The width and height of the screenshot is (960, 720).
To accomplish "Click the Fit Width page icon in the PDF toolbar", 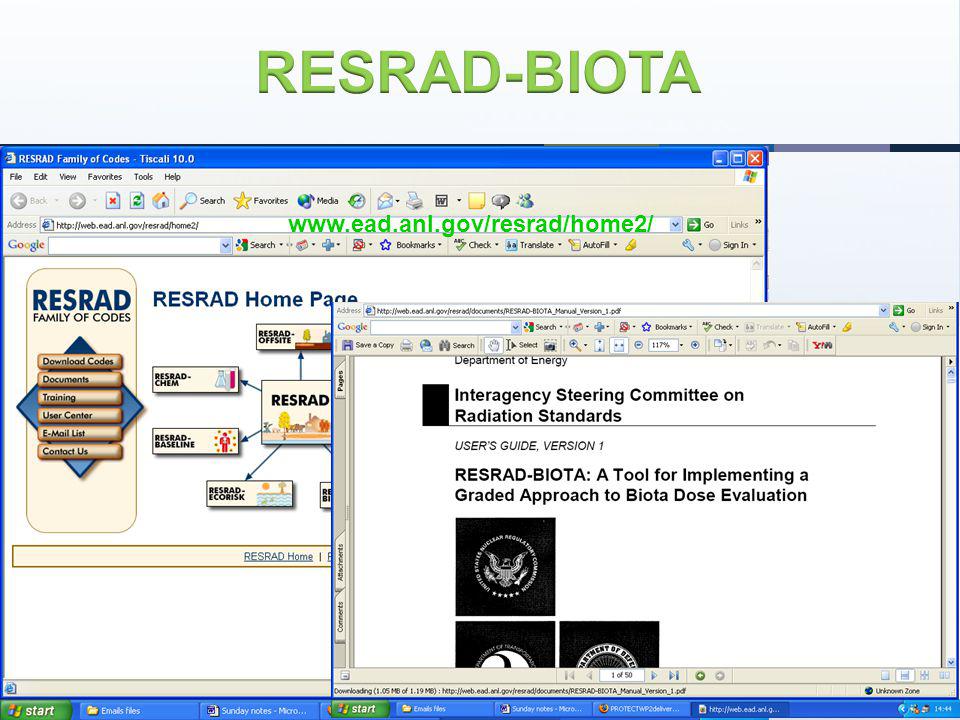I will coord(619,345).
